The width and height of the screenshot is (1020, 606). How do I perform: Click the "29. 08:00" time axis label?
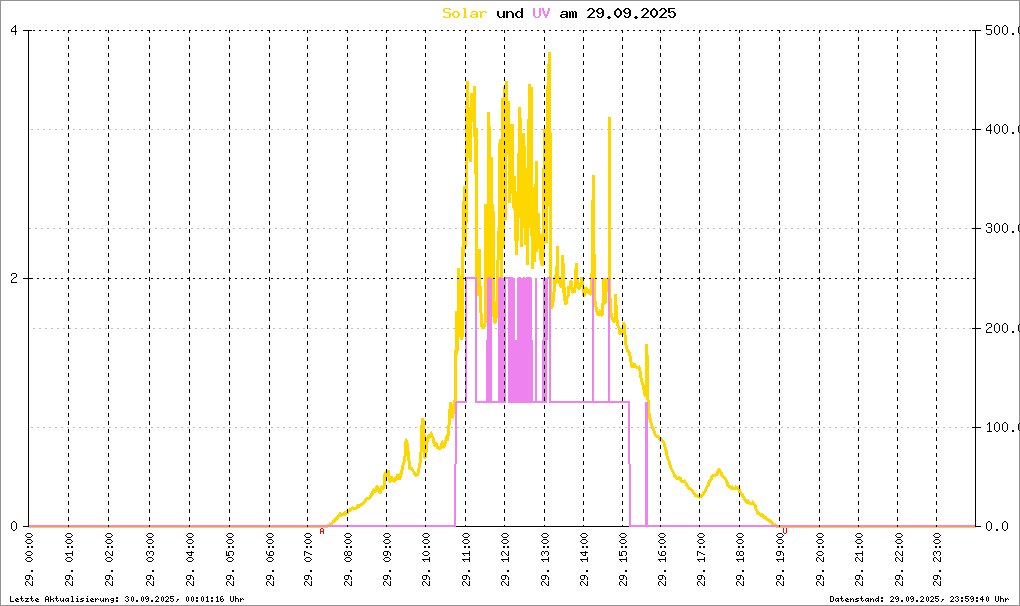point(348,560)
